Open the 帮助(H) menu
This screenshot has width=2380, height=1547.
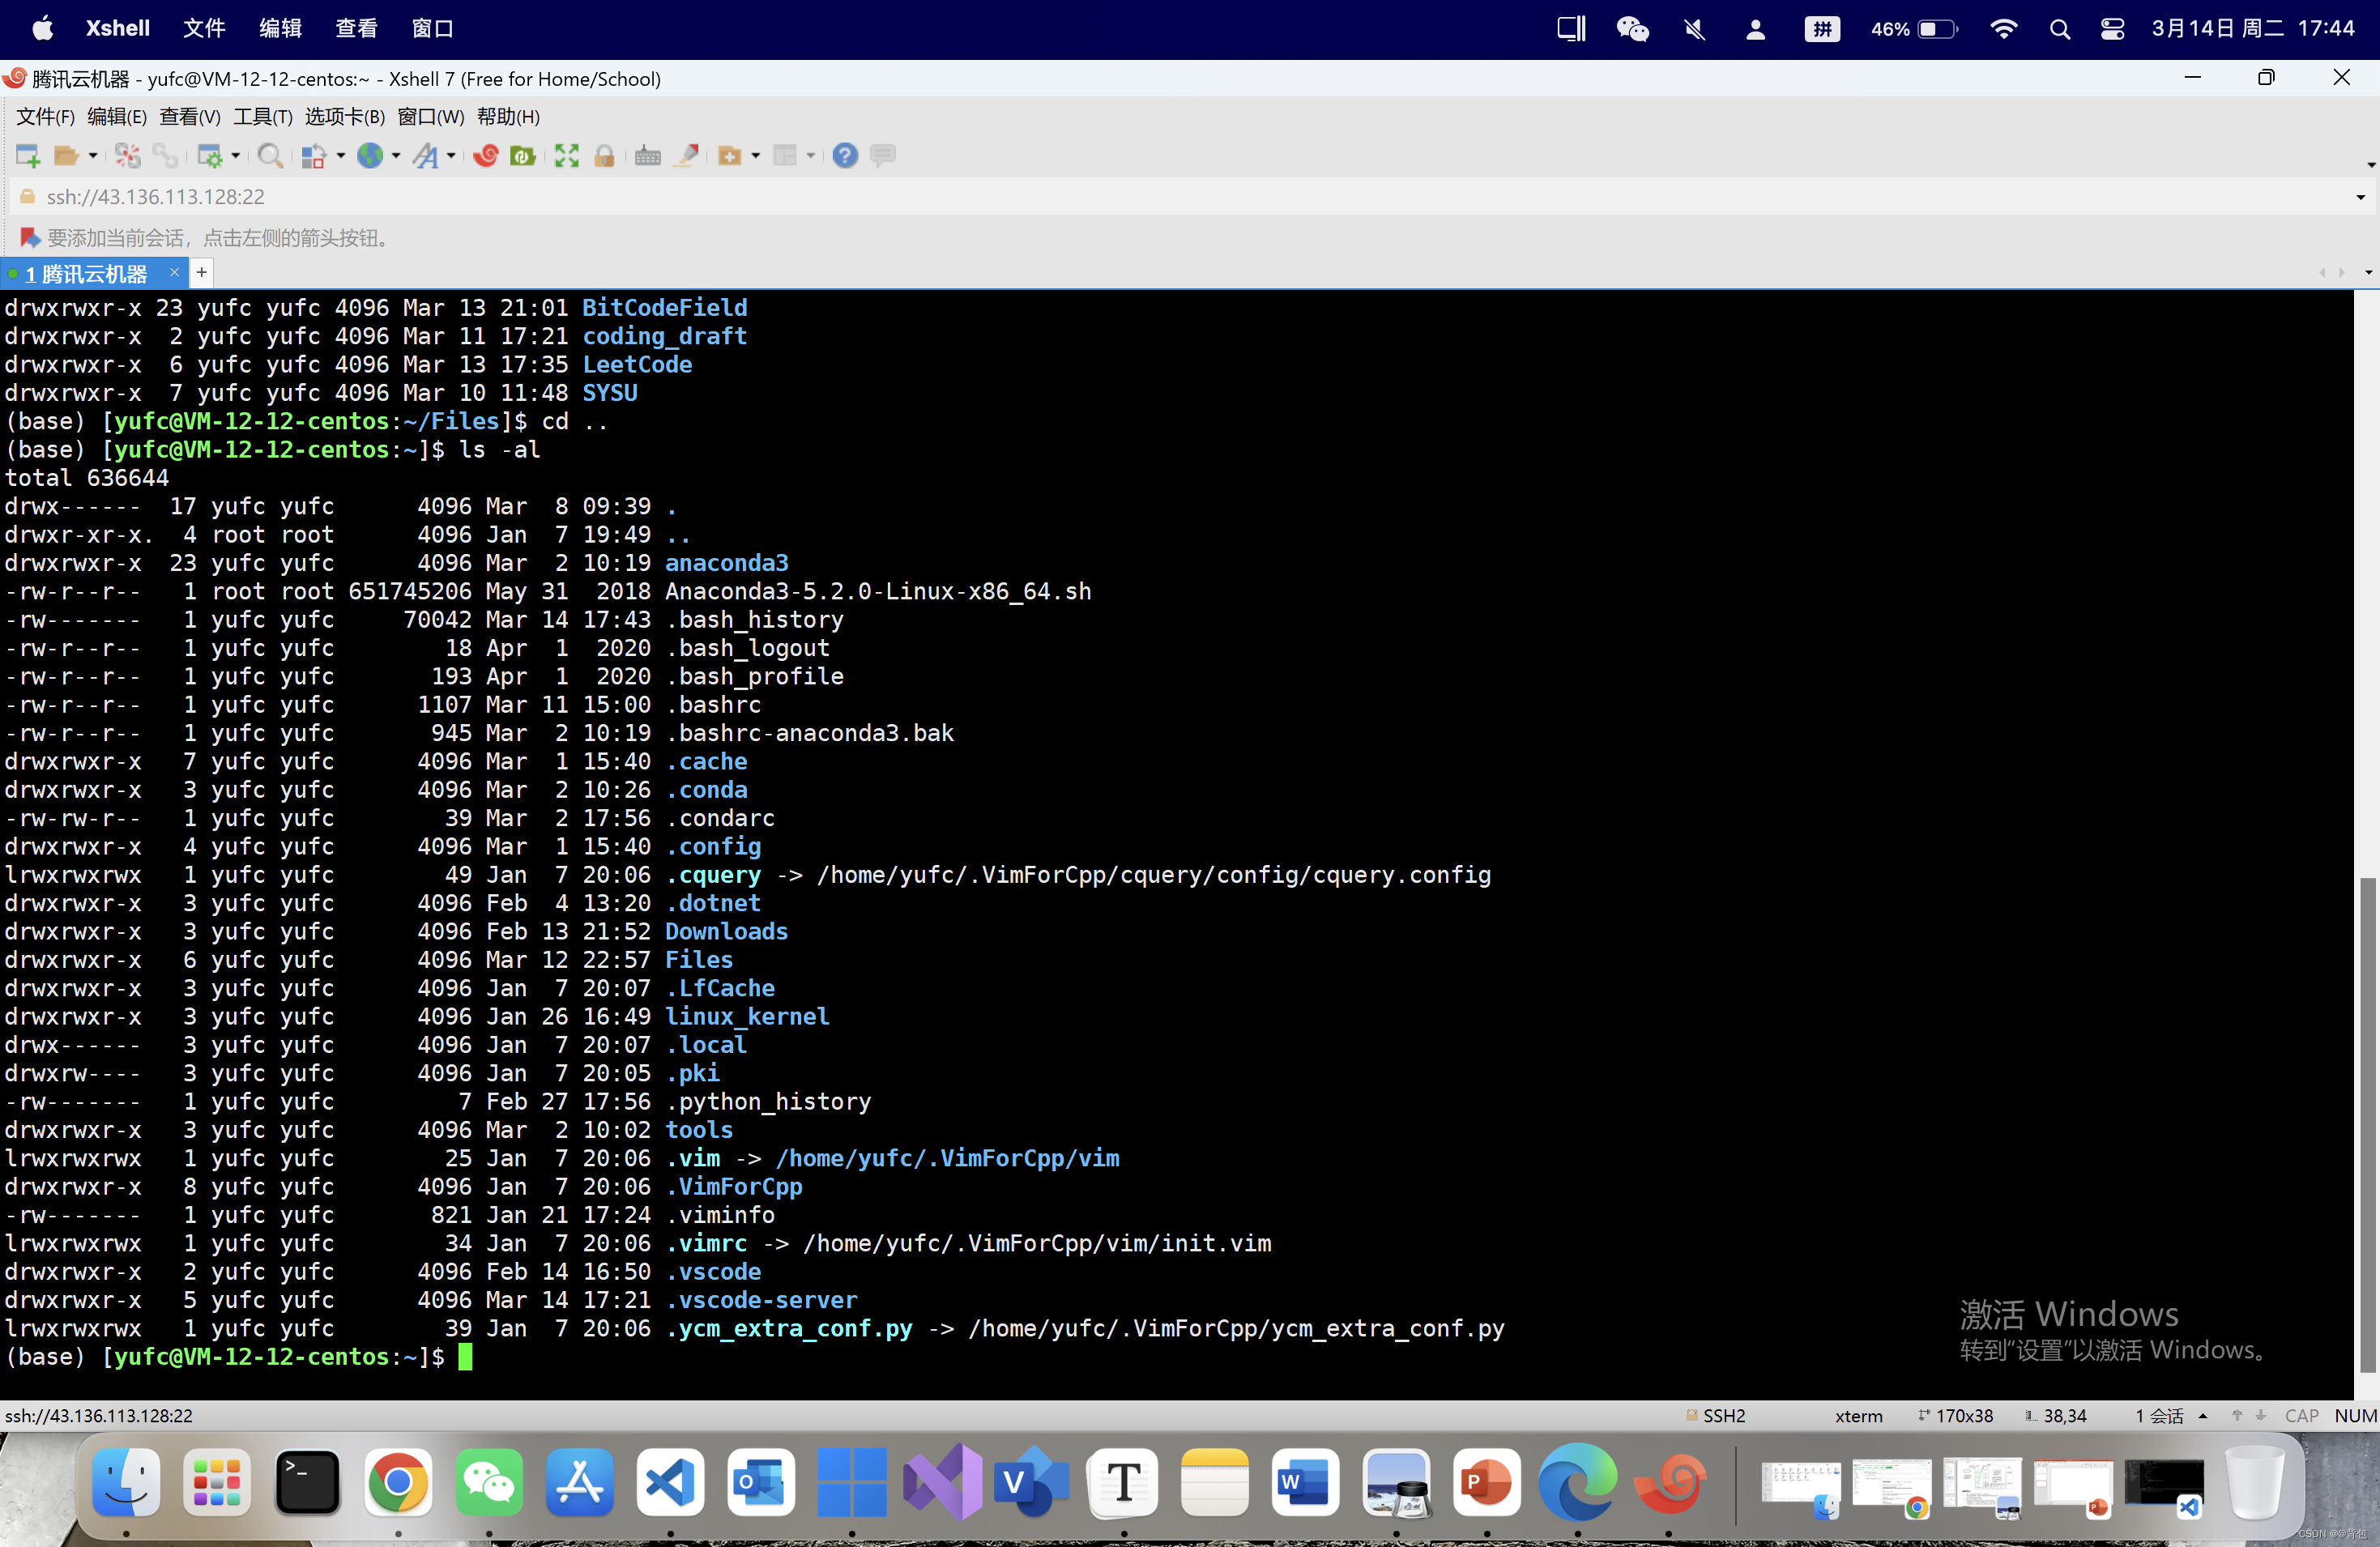click(508, 117)
